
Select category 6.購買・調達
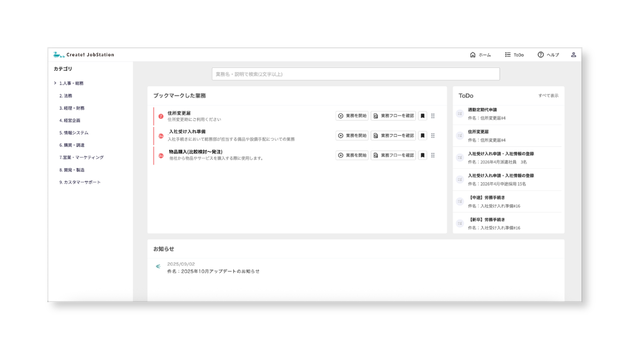(x=71, y=145)
